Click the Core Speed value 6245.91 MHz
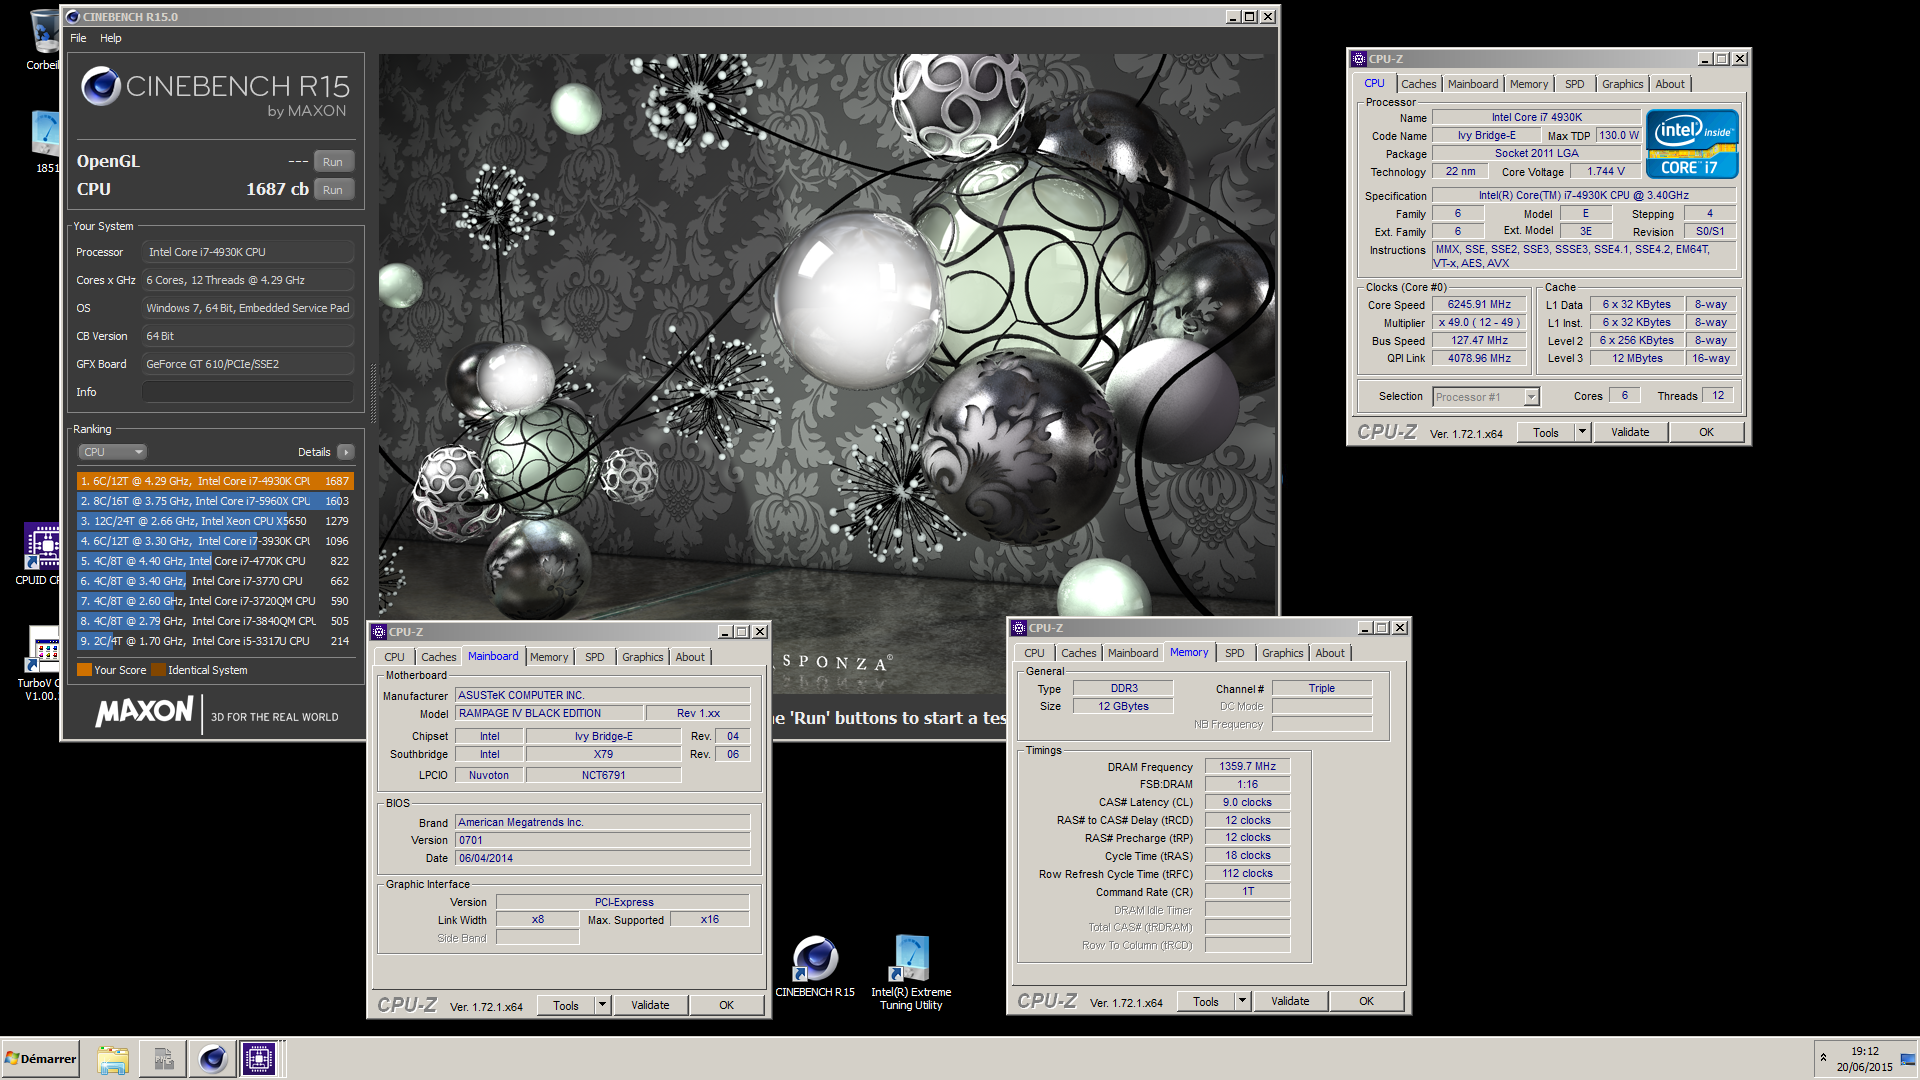 [x=1479, y=305]
